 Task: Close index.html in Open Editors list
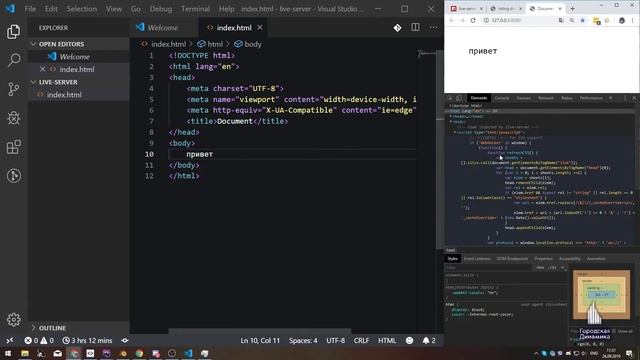pyautogui.click(x=42, y=69)
